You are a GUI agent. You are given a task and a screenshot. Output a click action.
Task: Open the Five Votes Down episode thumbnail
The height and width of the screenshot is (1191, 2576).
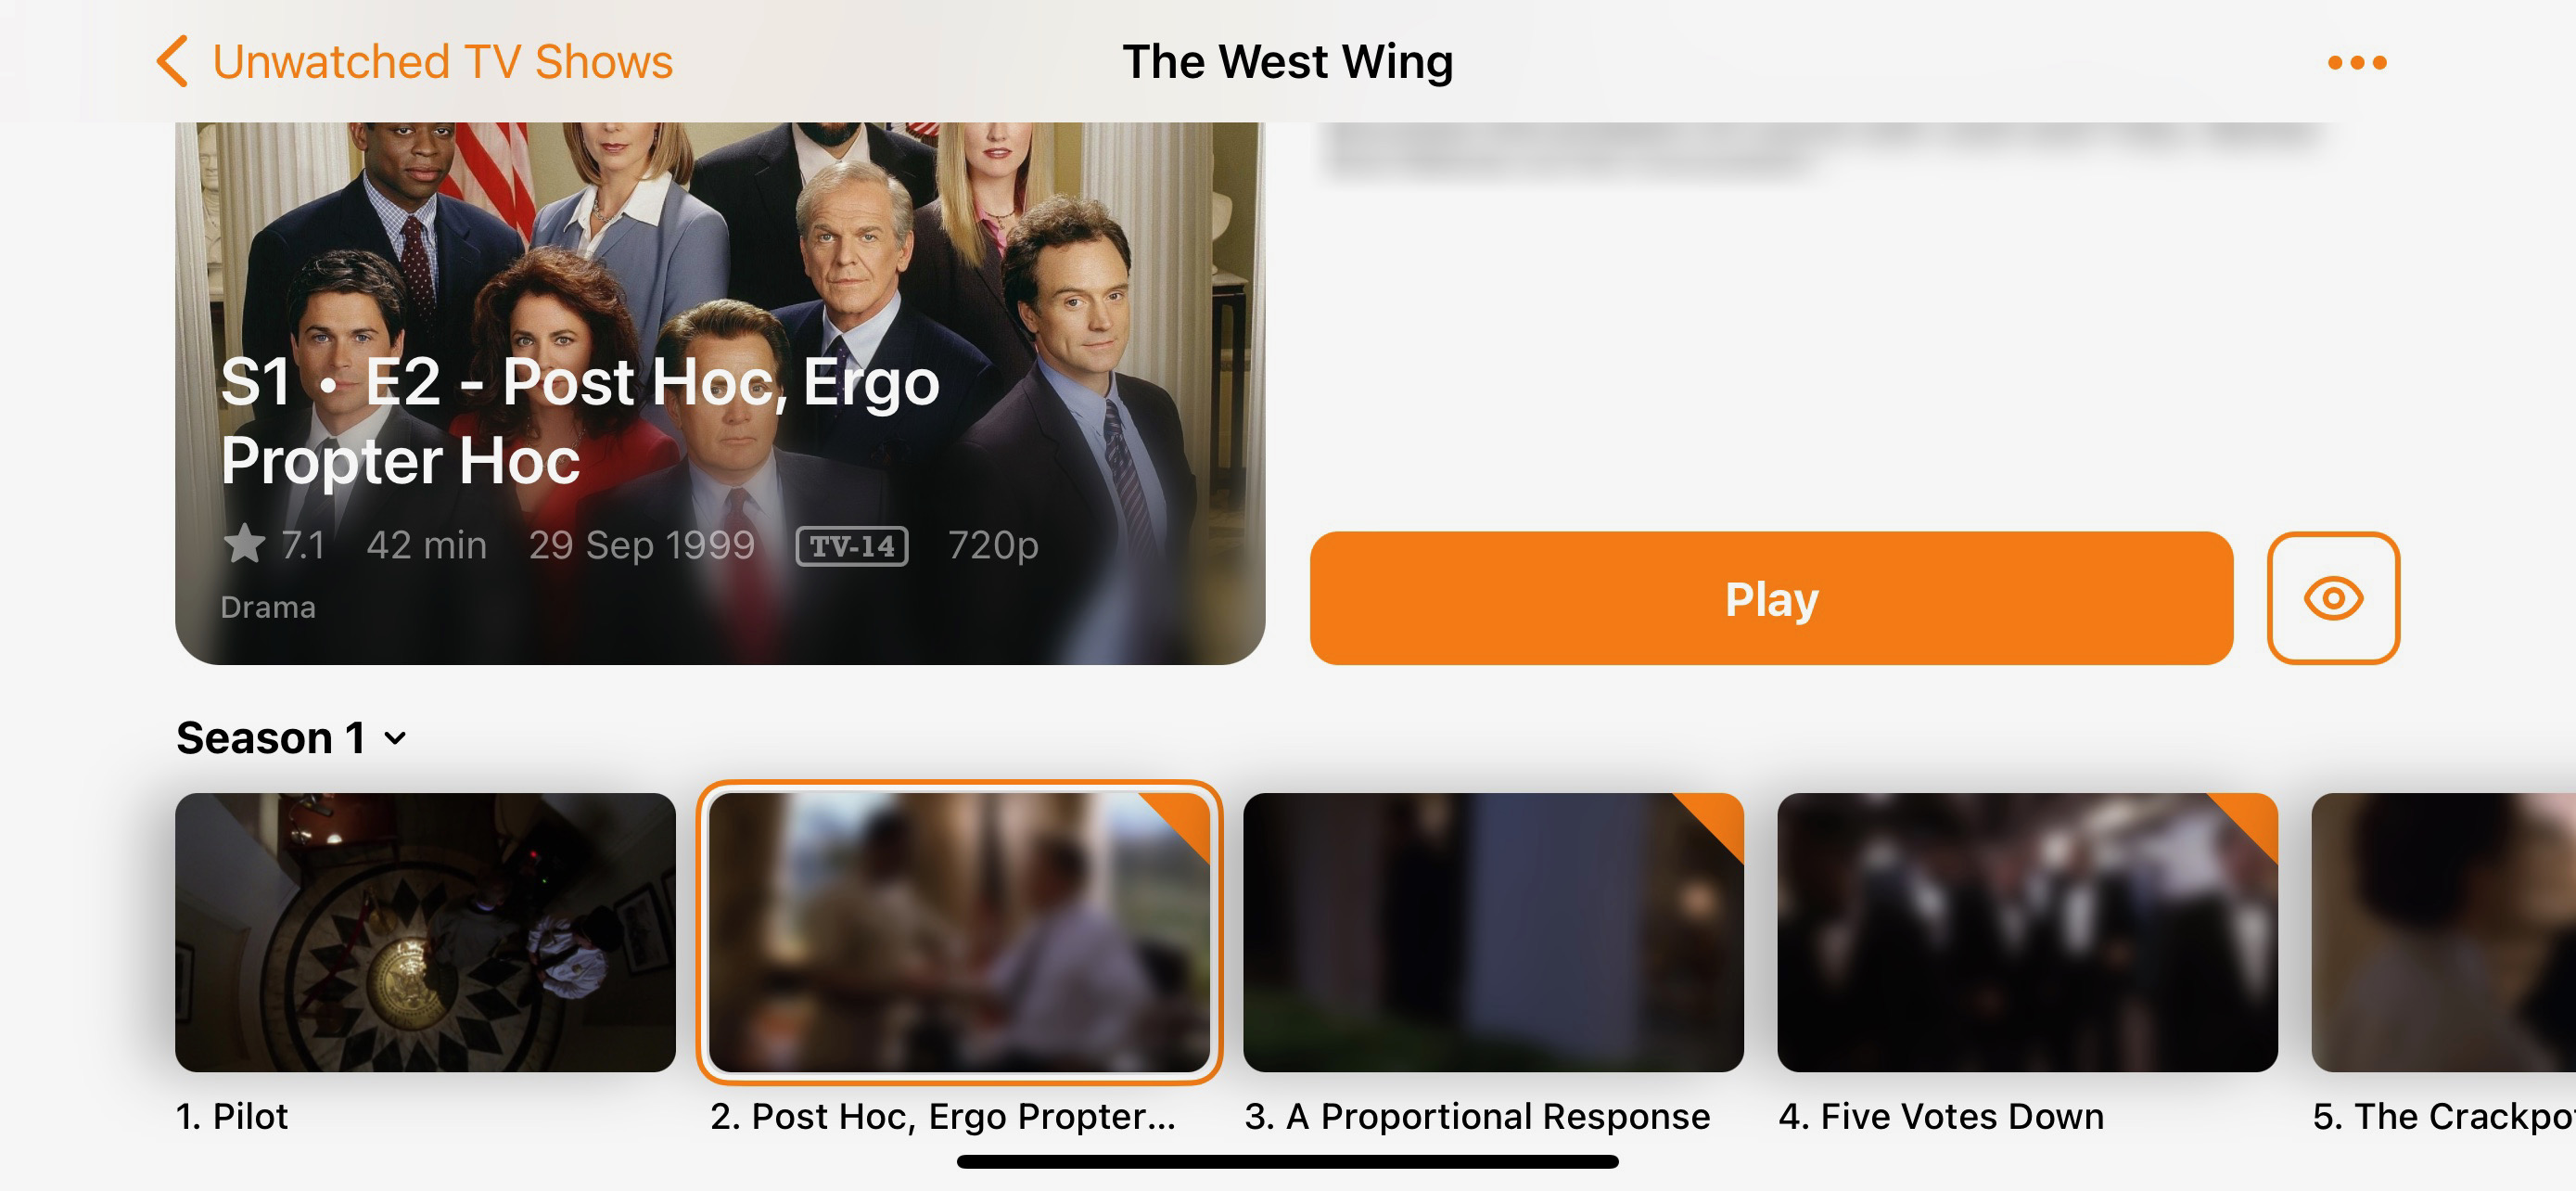click(x=2027, y=932)
